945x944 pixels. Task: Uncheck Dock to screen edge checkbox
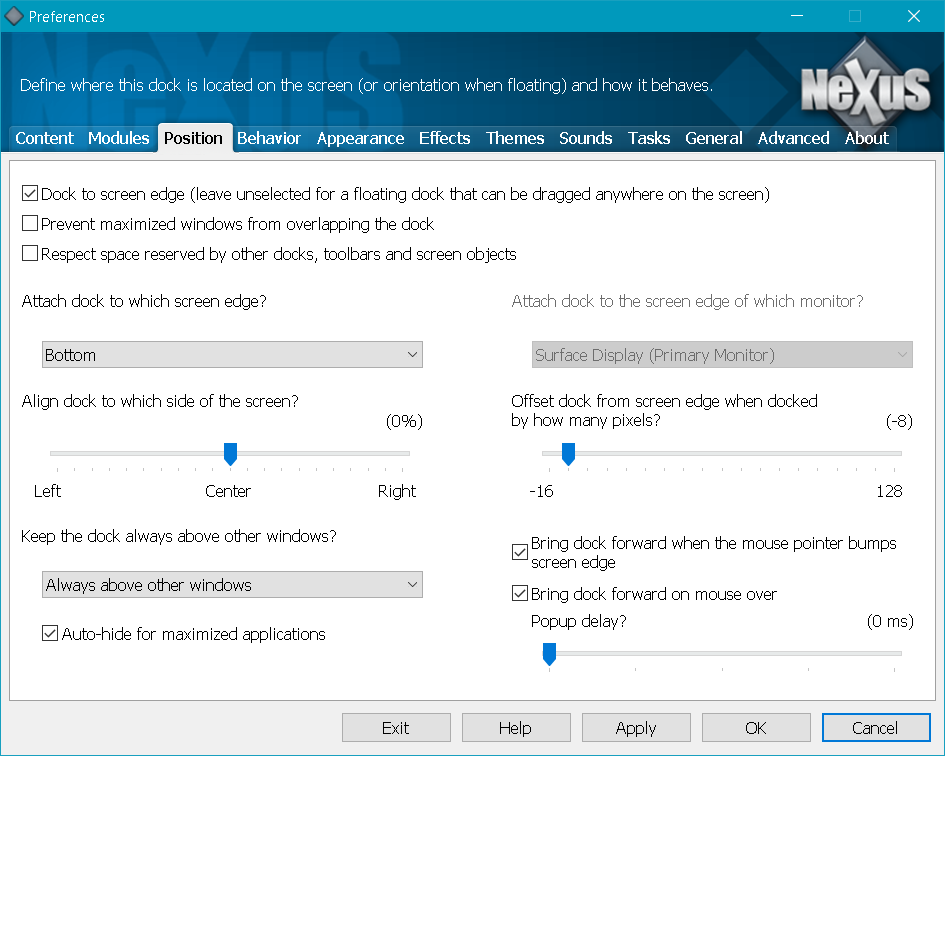(30, 194)
